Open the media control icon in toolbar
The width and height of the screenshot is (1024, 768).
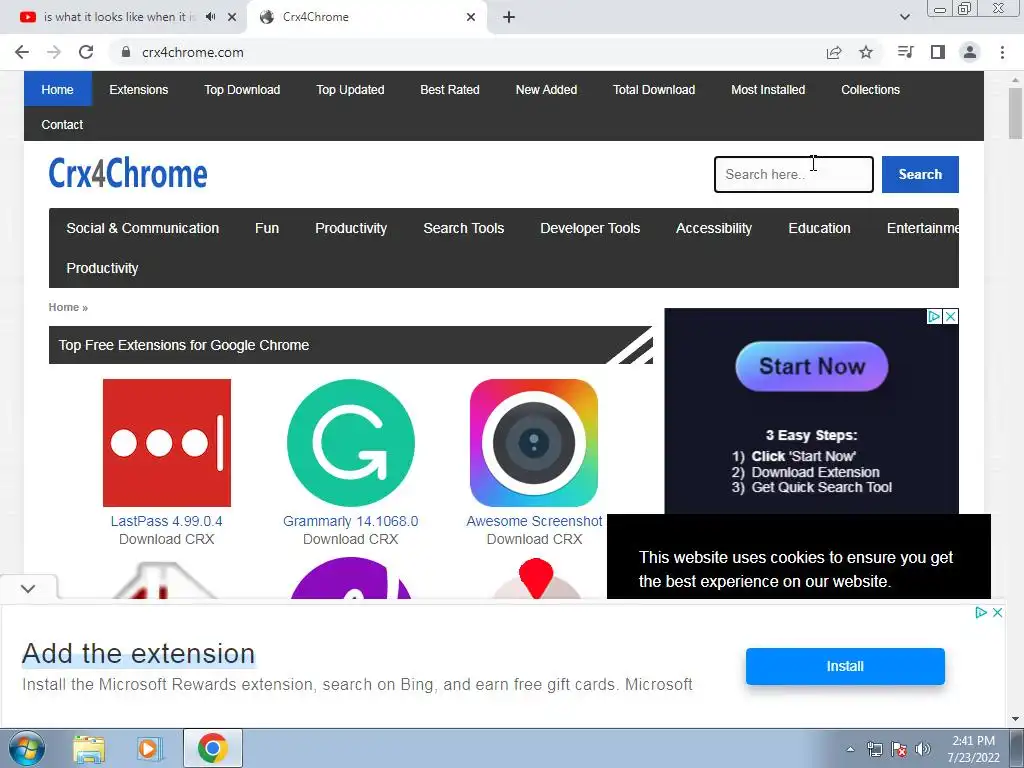[x=905, y=52]
